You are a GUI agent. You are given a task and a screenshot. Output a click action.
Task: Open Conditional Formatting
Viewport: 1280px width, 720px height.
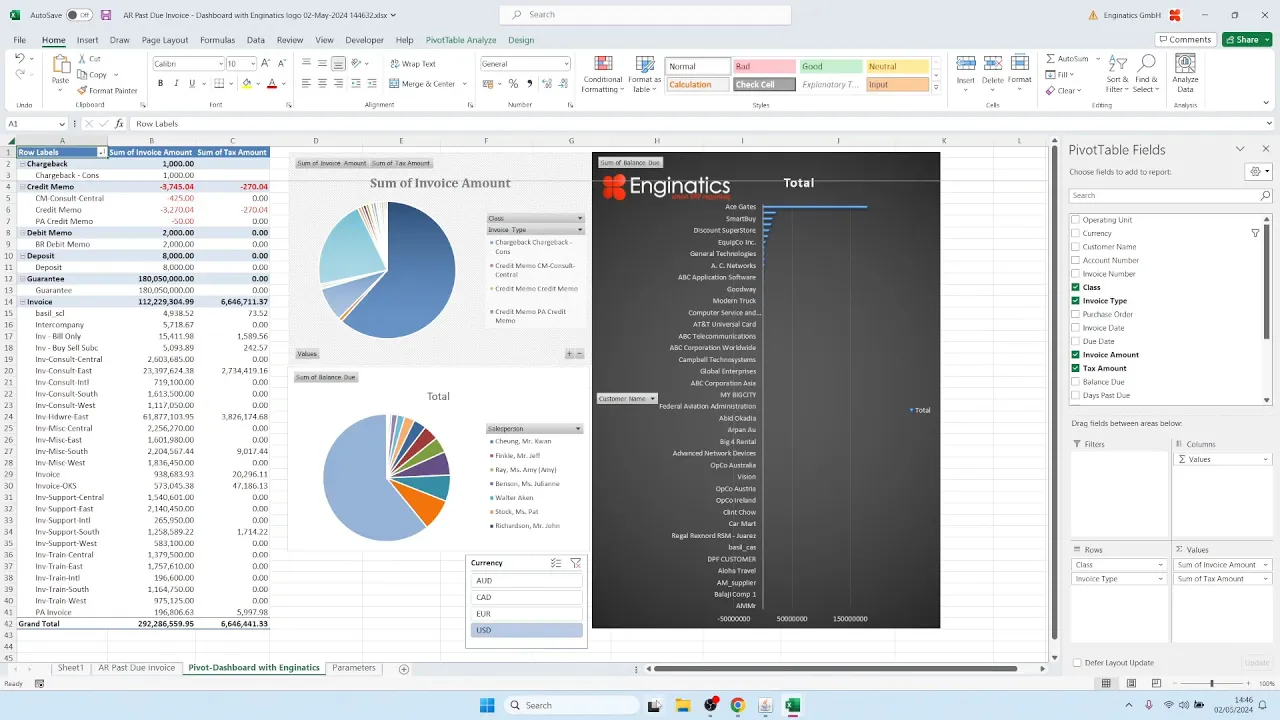click(x=602, y=75)
